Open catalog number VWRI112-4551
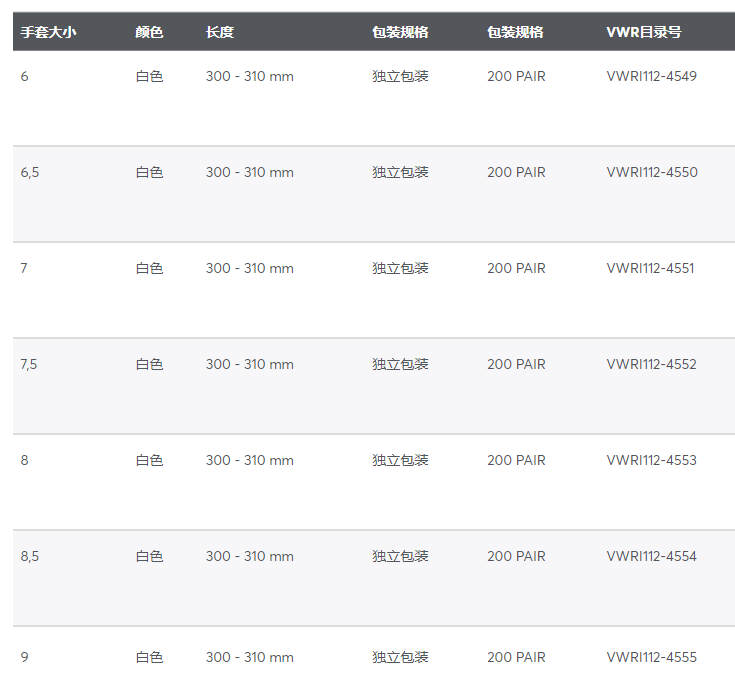 pyautogui.click(x=650, y=268)
